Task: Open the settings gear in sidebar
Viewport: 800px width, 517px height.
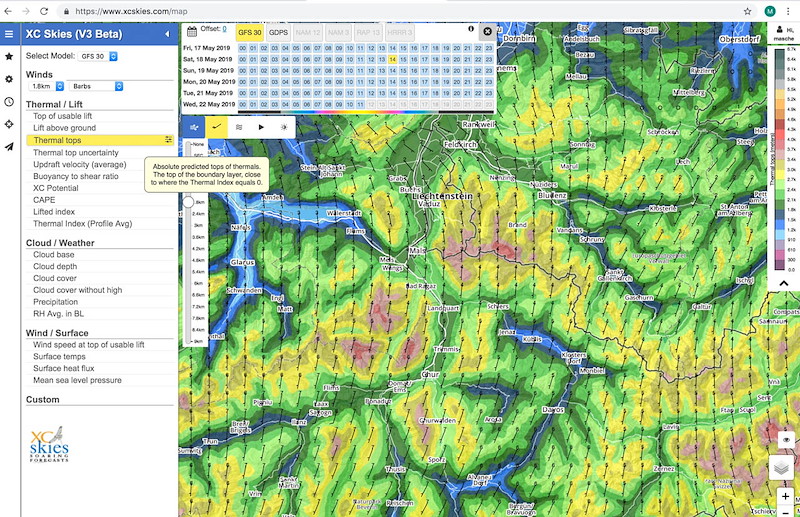Action: click(9, 79)
